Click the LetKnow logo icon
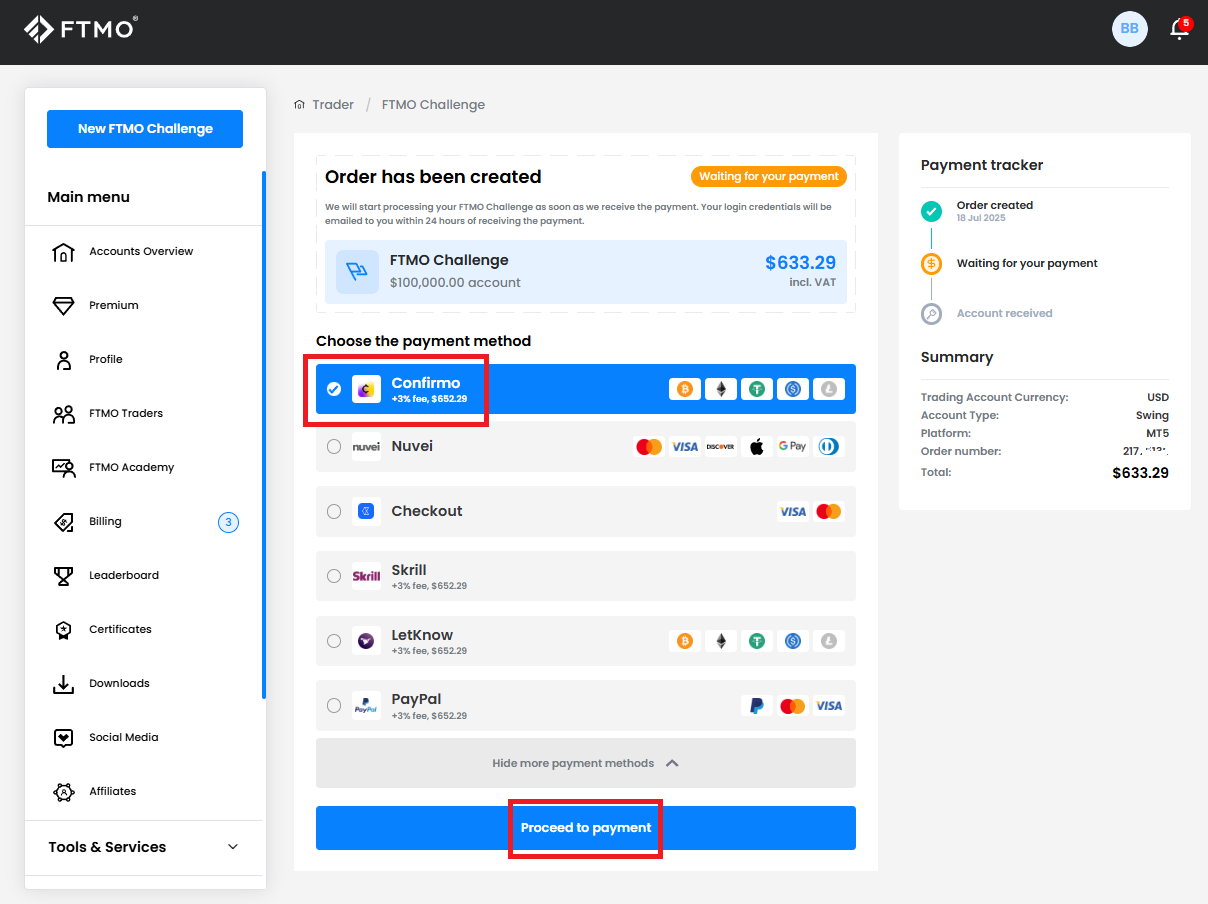 click(366, 641)
